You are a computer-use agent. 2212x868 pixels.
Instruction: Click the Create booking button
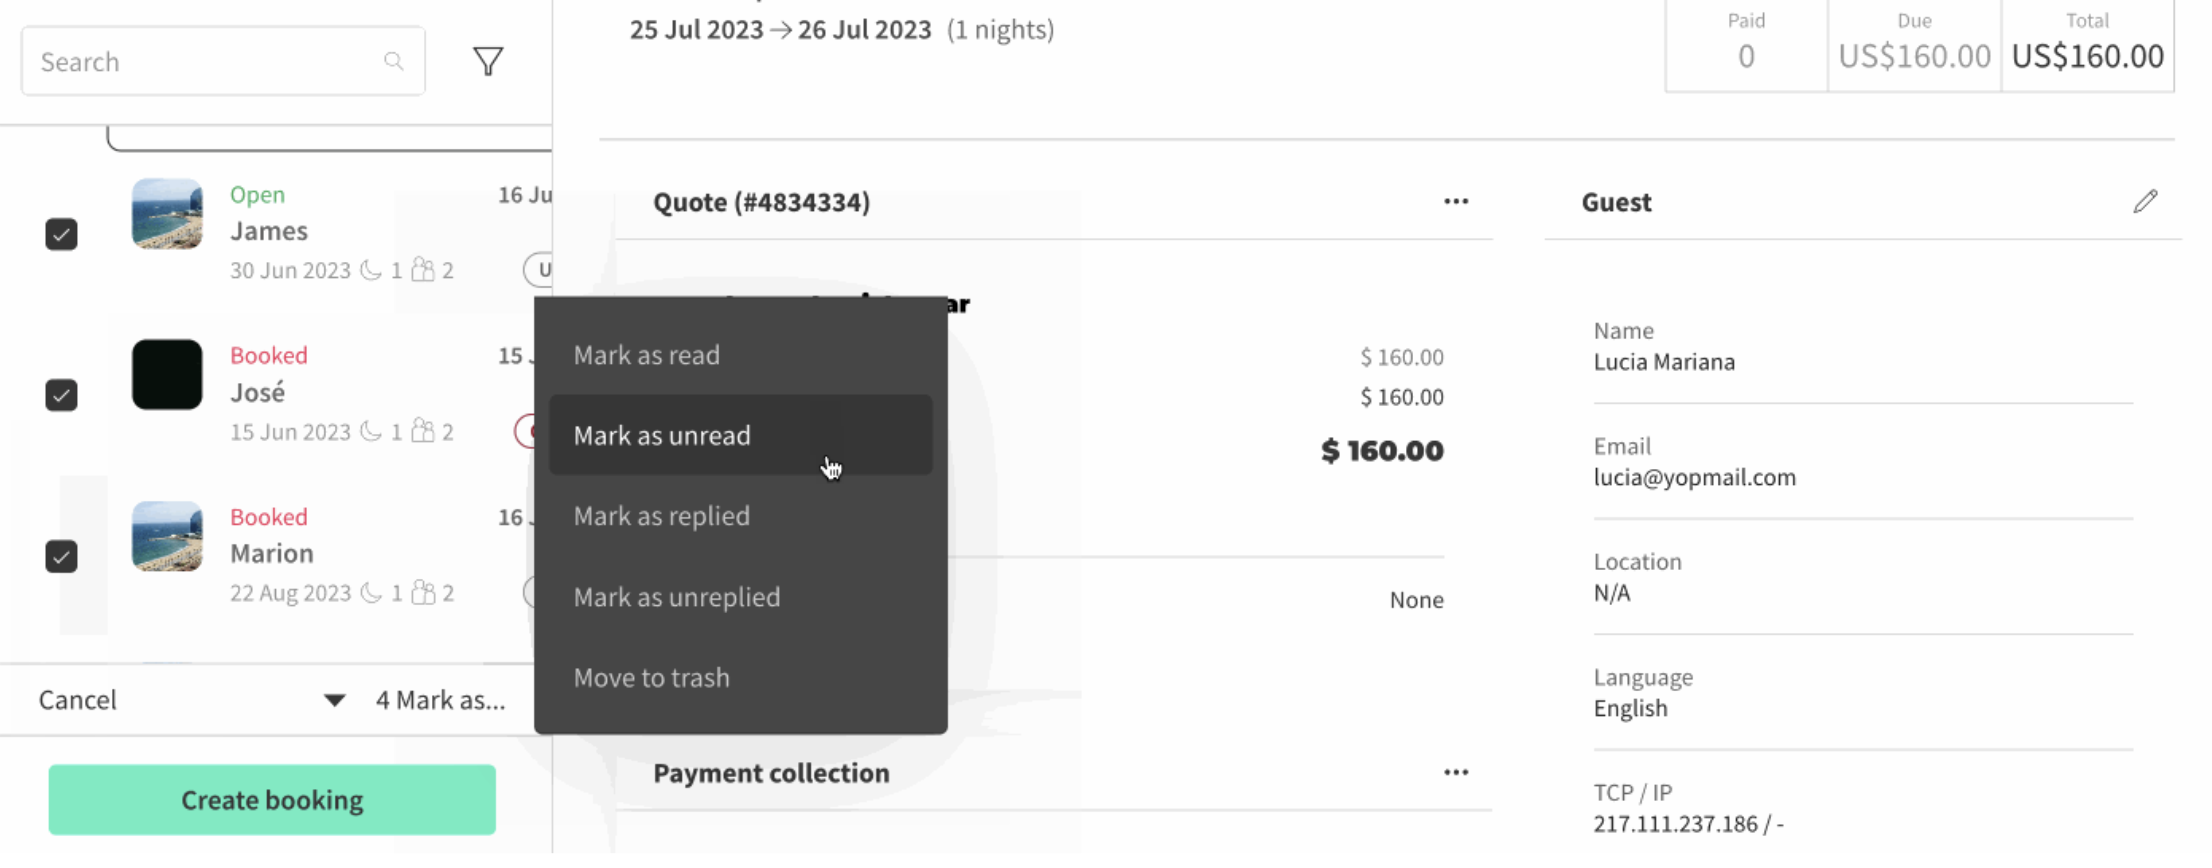pyautogui.click(x=271, y=799)
